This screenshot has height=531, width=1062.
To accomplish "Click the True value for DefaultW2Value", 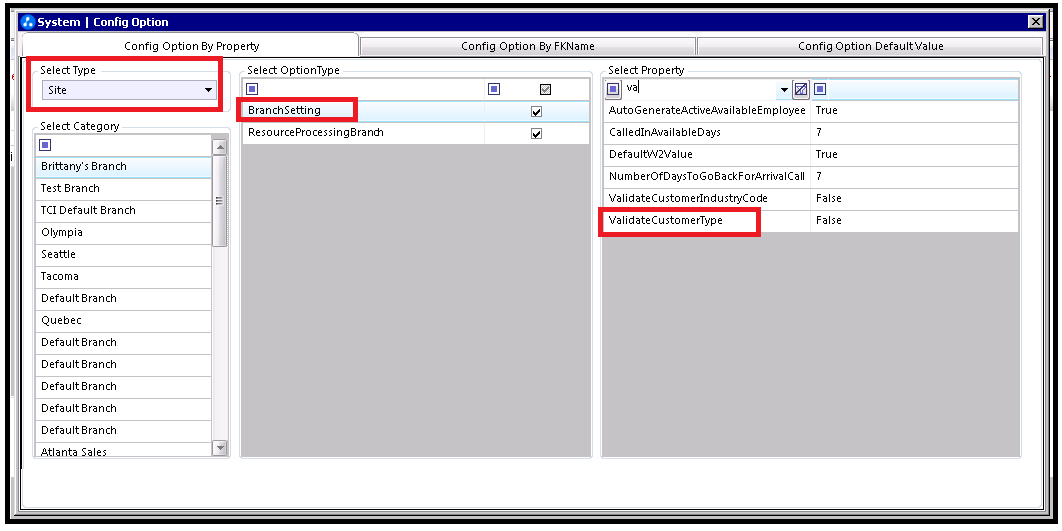I will [x=914, y=154].
